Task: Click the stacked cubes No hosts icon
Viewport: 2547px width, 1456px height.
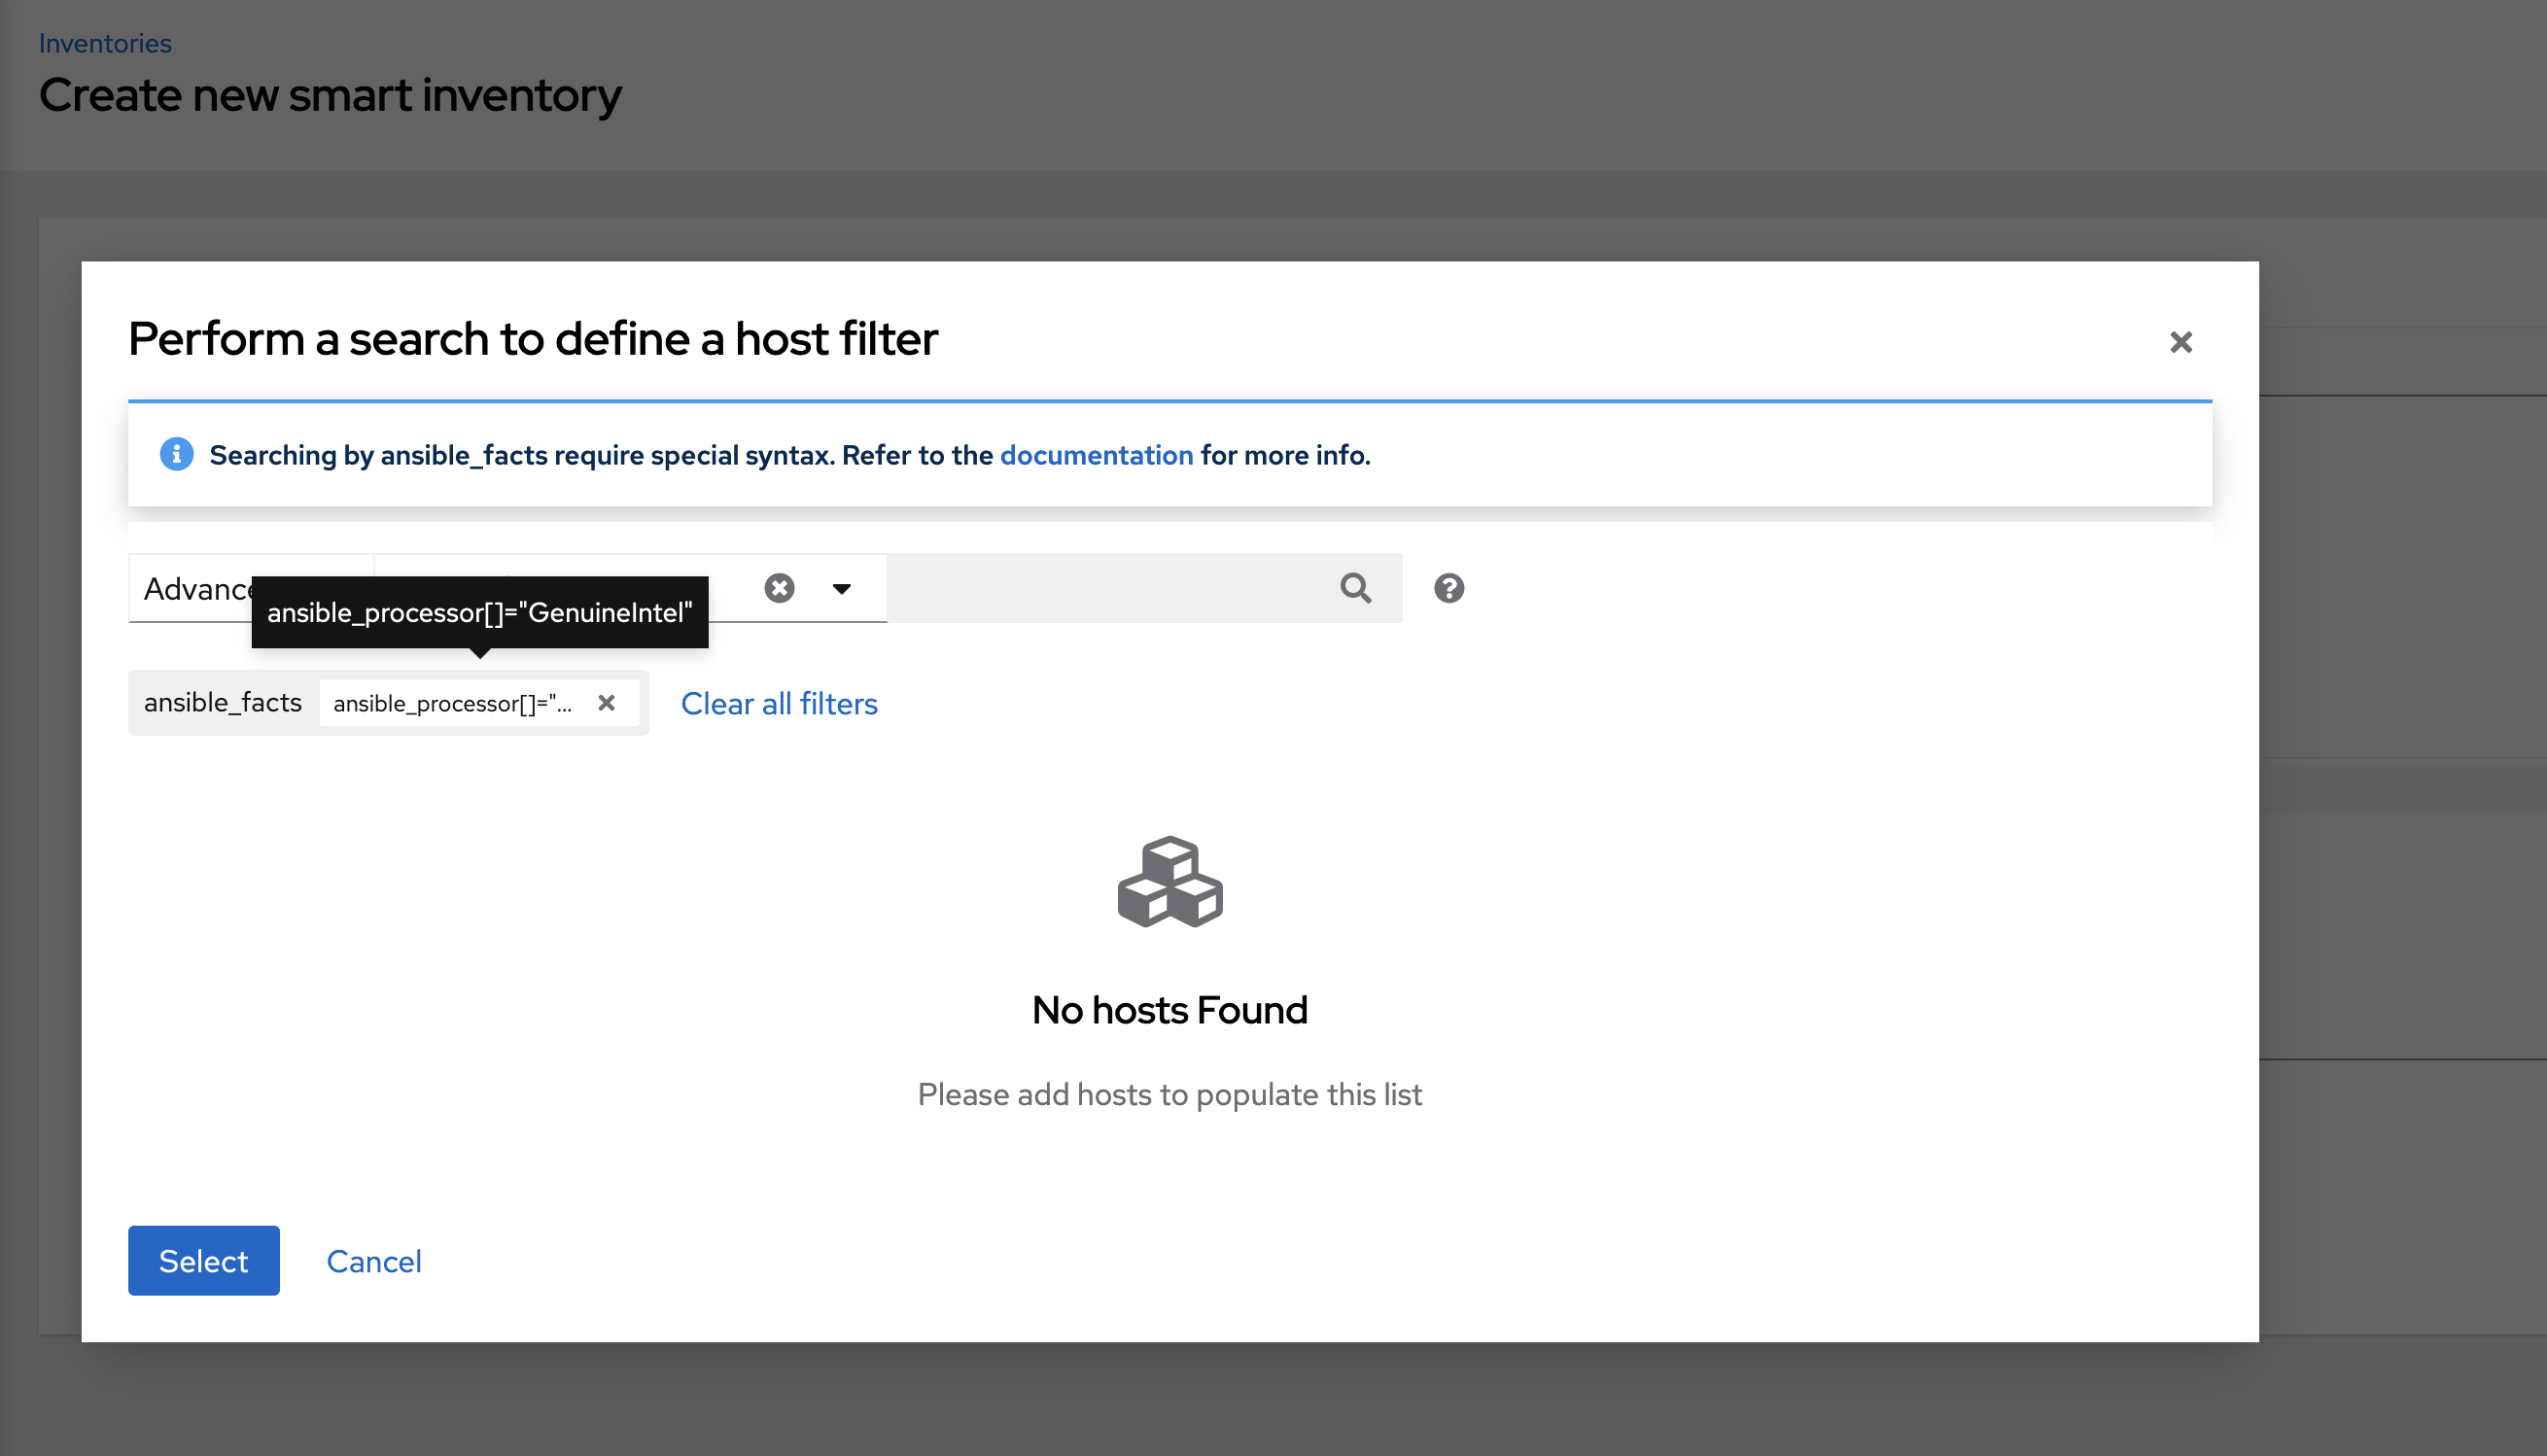Action: 1169,881
